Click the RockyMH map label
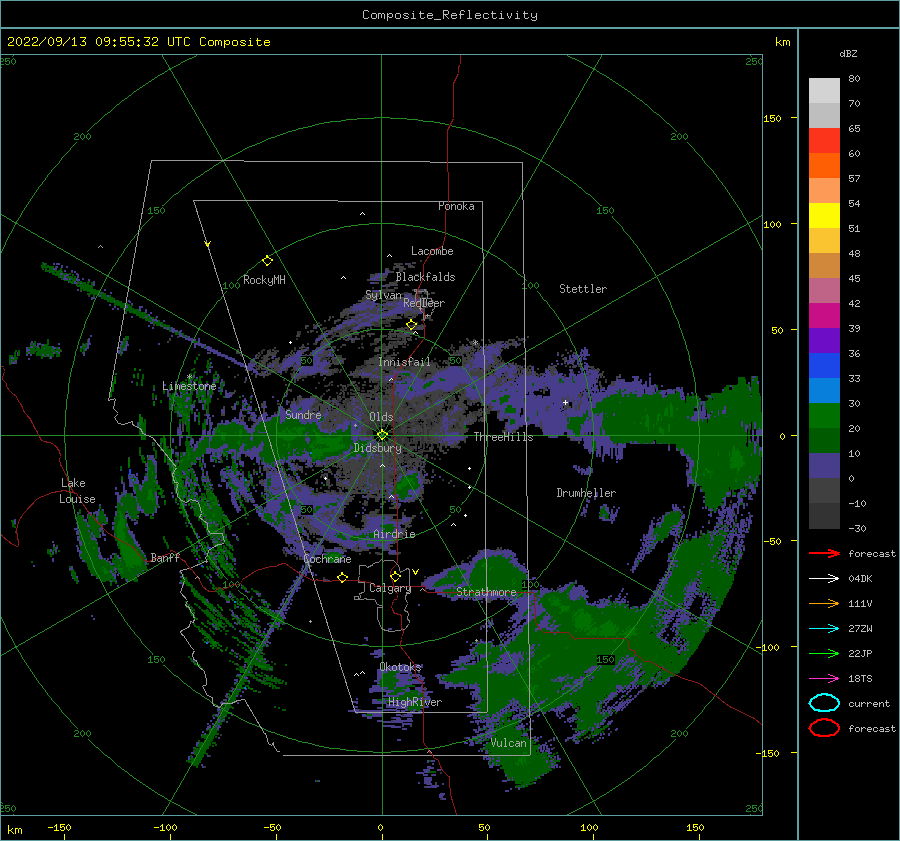 pos(264,280)
